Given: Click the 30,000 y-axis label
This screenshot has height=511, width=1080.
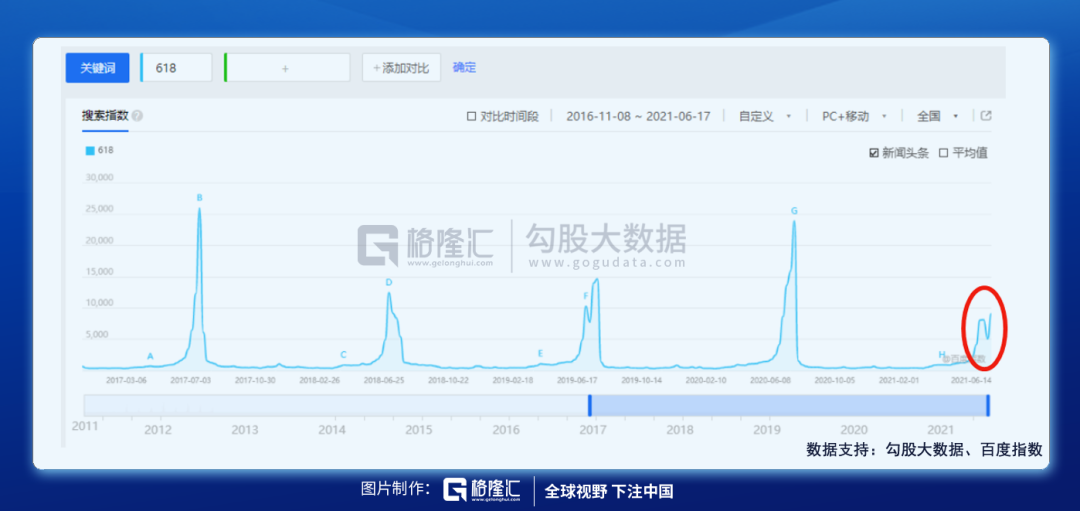Looking at the screenshot, I should 98,178.
